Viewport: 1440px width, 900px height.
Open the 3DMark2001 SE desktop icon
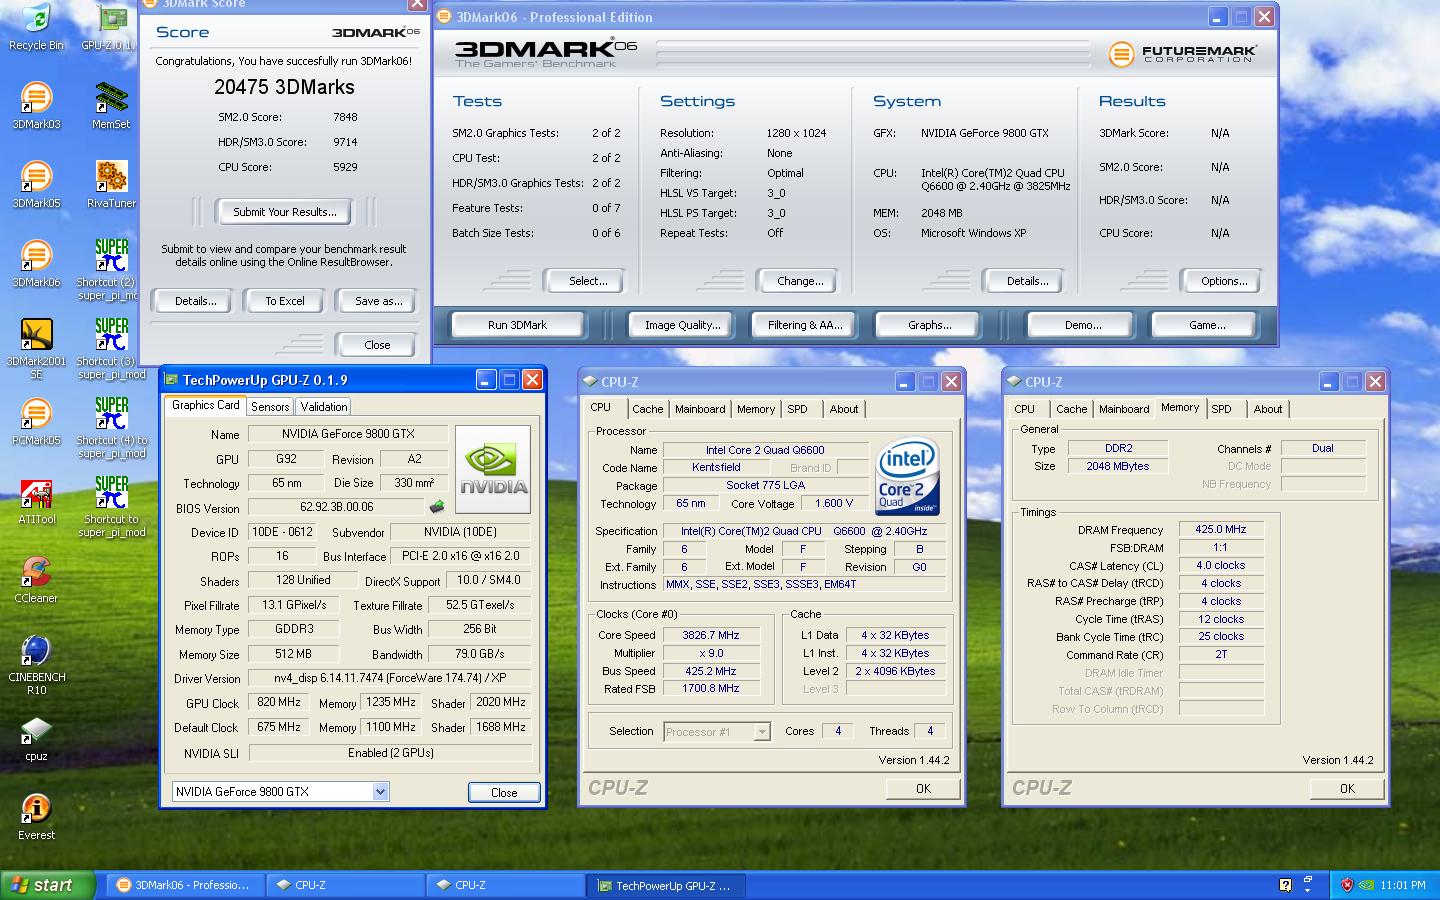pyautogui.click(x=36, y=349)
